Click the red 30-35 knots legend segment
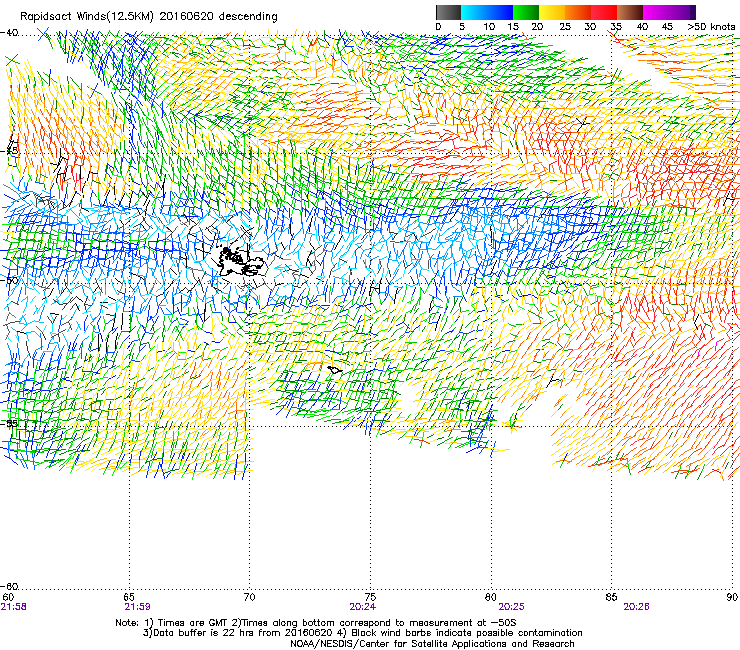The width and height of the screenshot is (740, 650). pyautogui.click(x=604, y=12)
